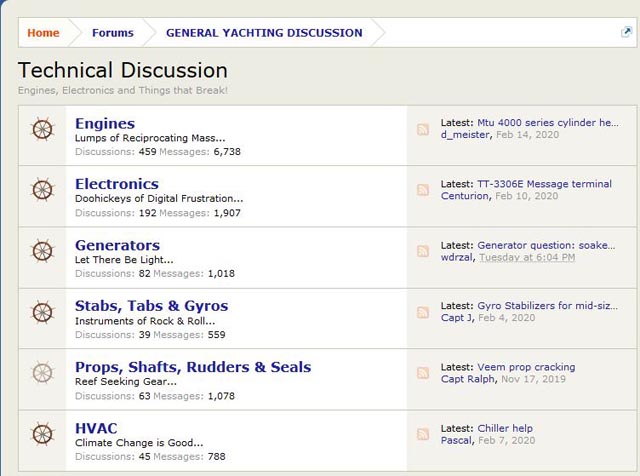Open the RSS feed for Engines forum

click(x=423, y=129)
